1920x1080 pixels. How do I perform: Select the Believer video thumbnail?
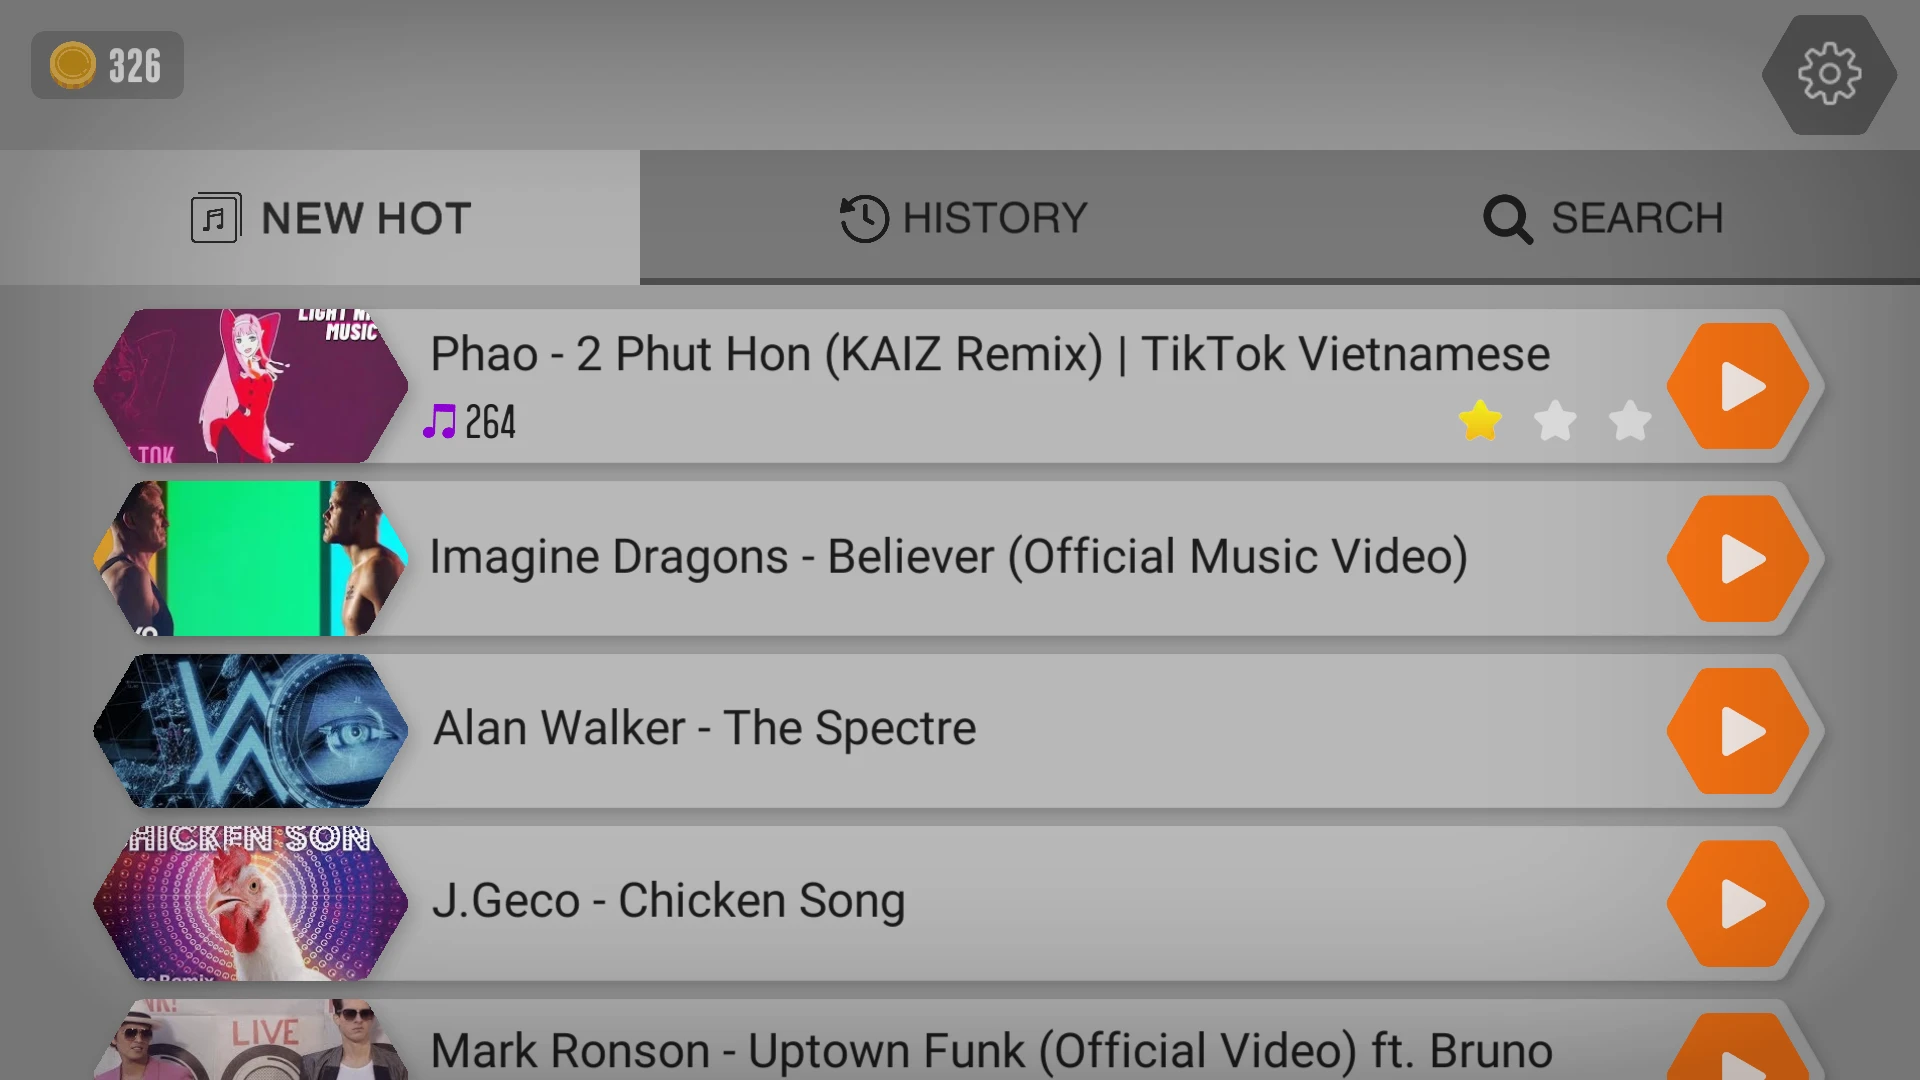[250, 559]
